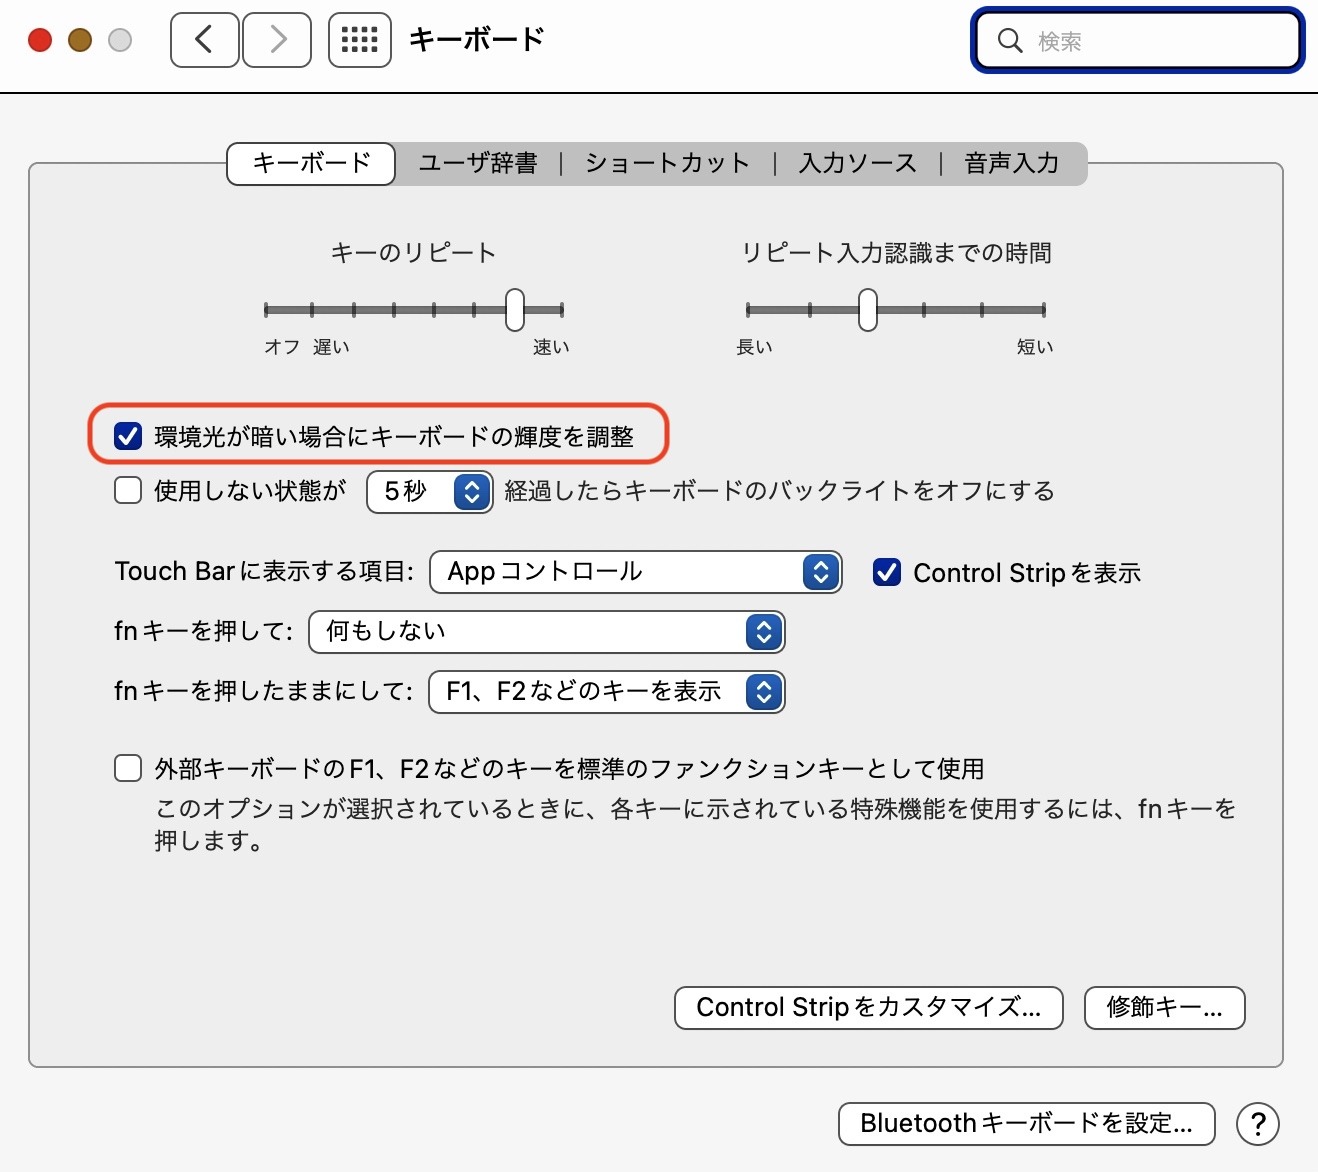Enable external keyboard F1, F2 function keys option
The height and width of the screenshot is (1172, 1318).
[x=128, y=768]
